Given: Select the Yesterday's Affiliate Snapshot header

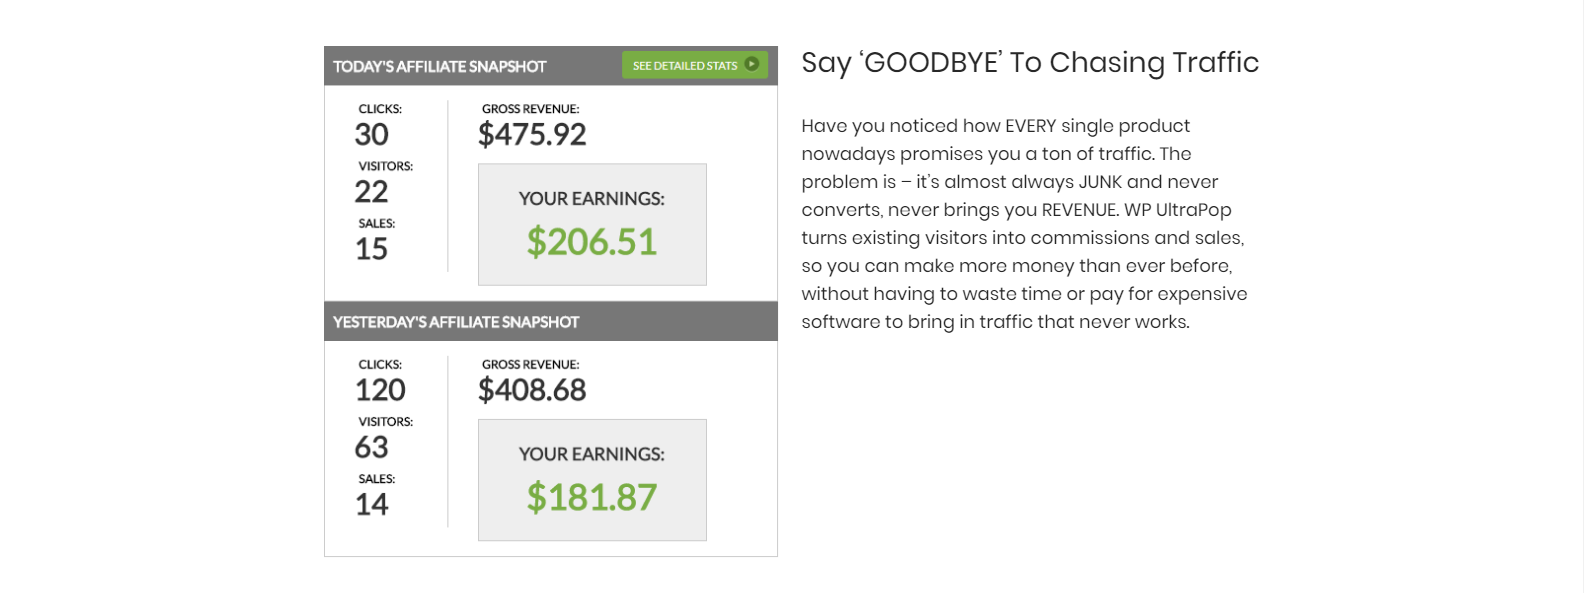Looking at the screenshot, I should click(551, 321).
